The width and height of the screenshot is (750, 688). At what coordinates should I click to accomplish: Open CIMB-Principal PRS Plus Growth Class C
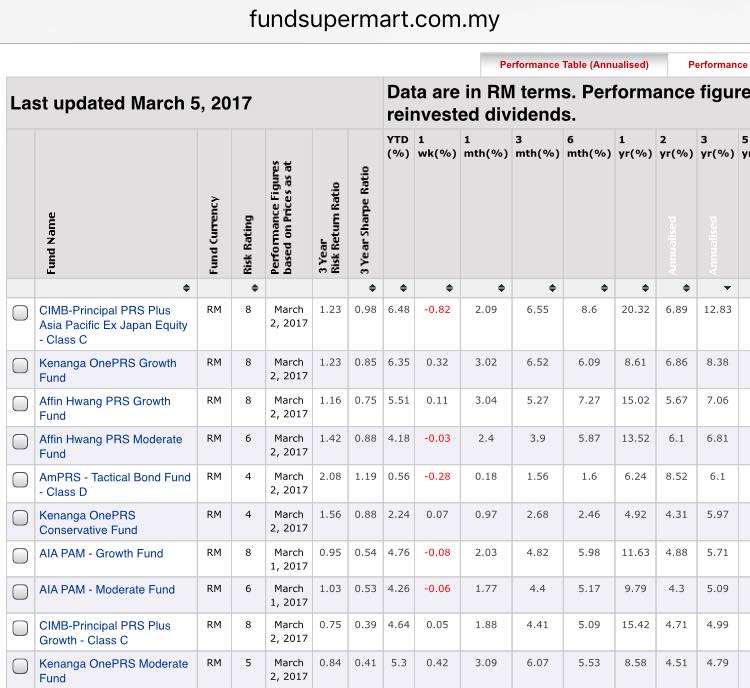pyautogui.click(x=105, y=633)
